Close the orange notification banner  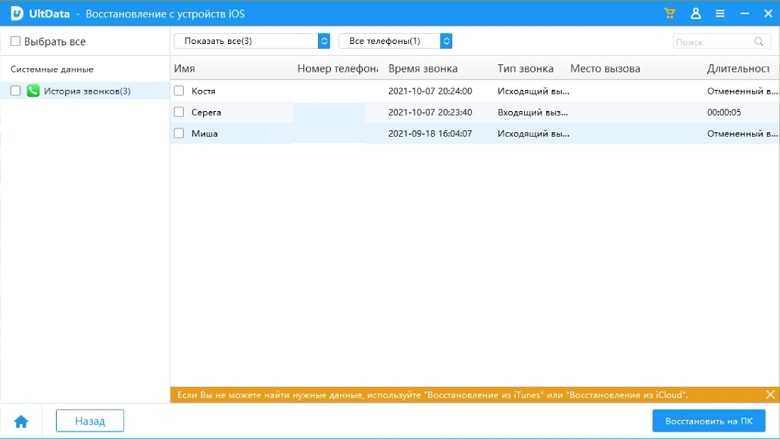[770, 395]
